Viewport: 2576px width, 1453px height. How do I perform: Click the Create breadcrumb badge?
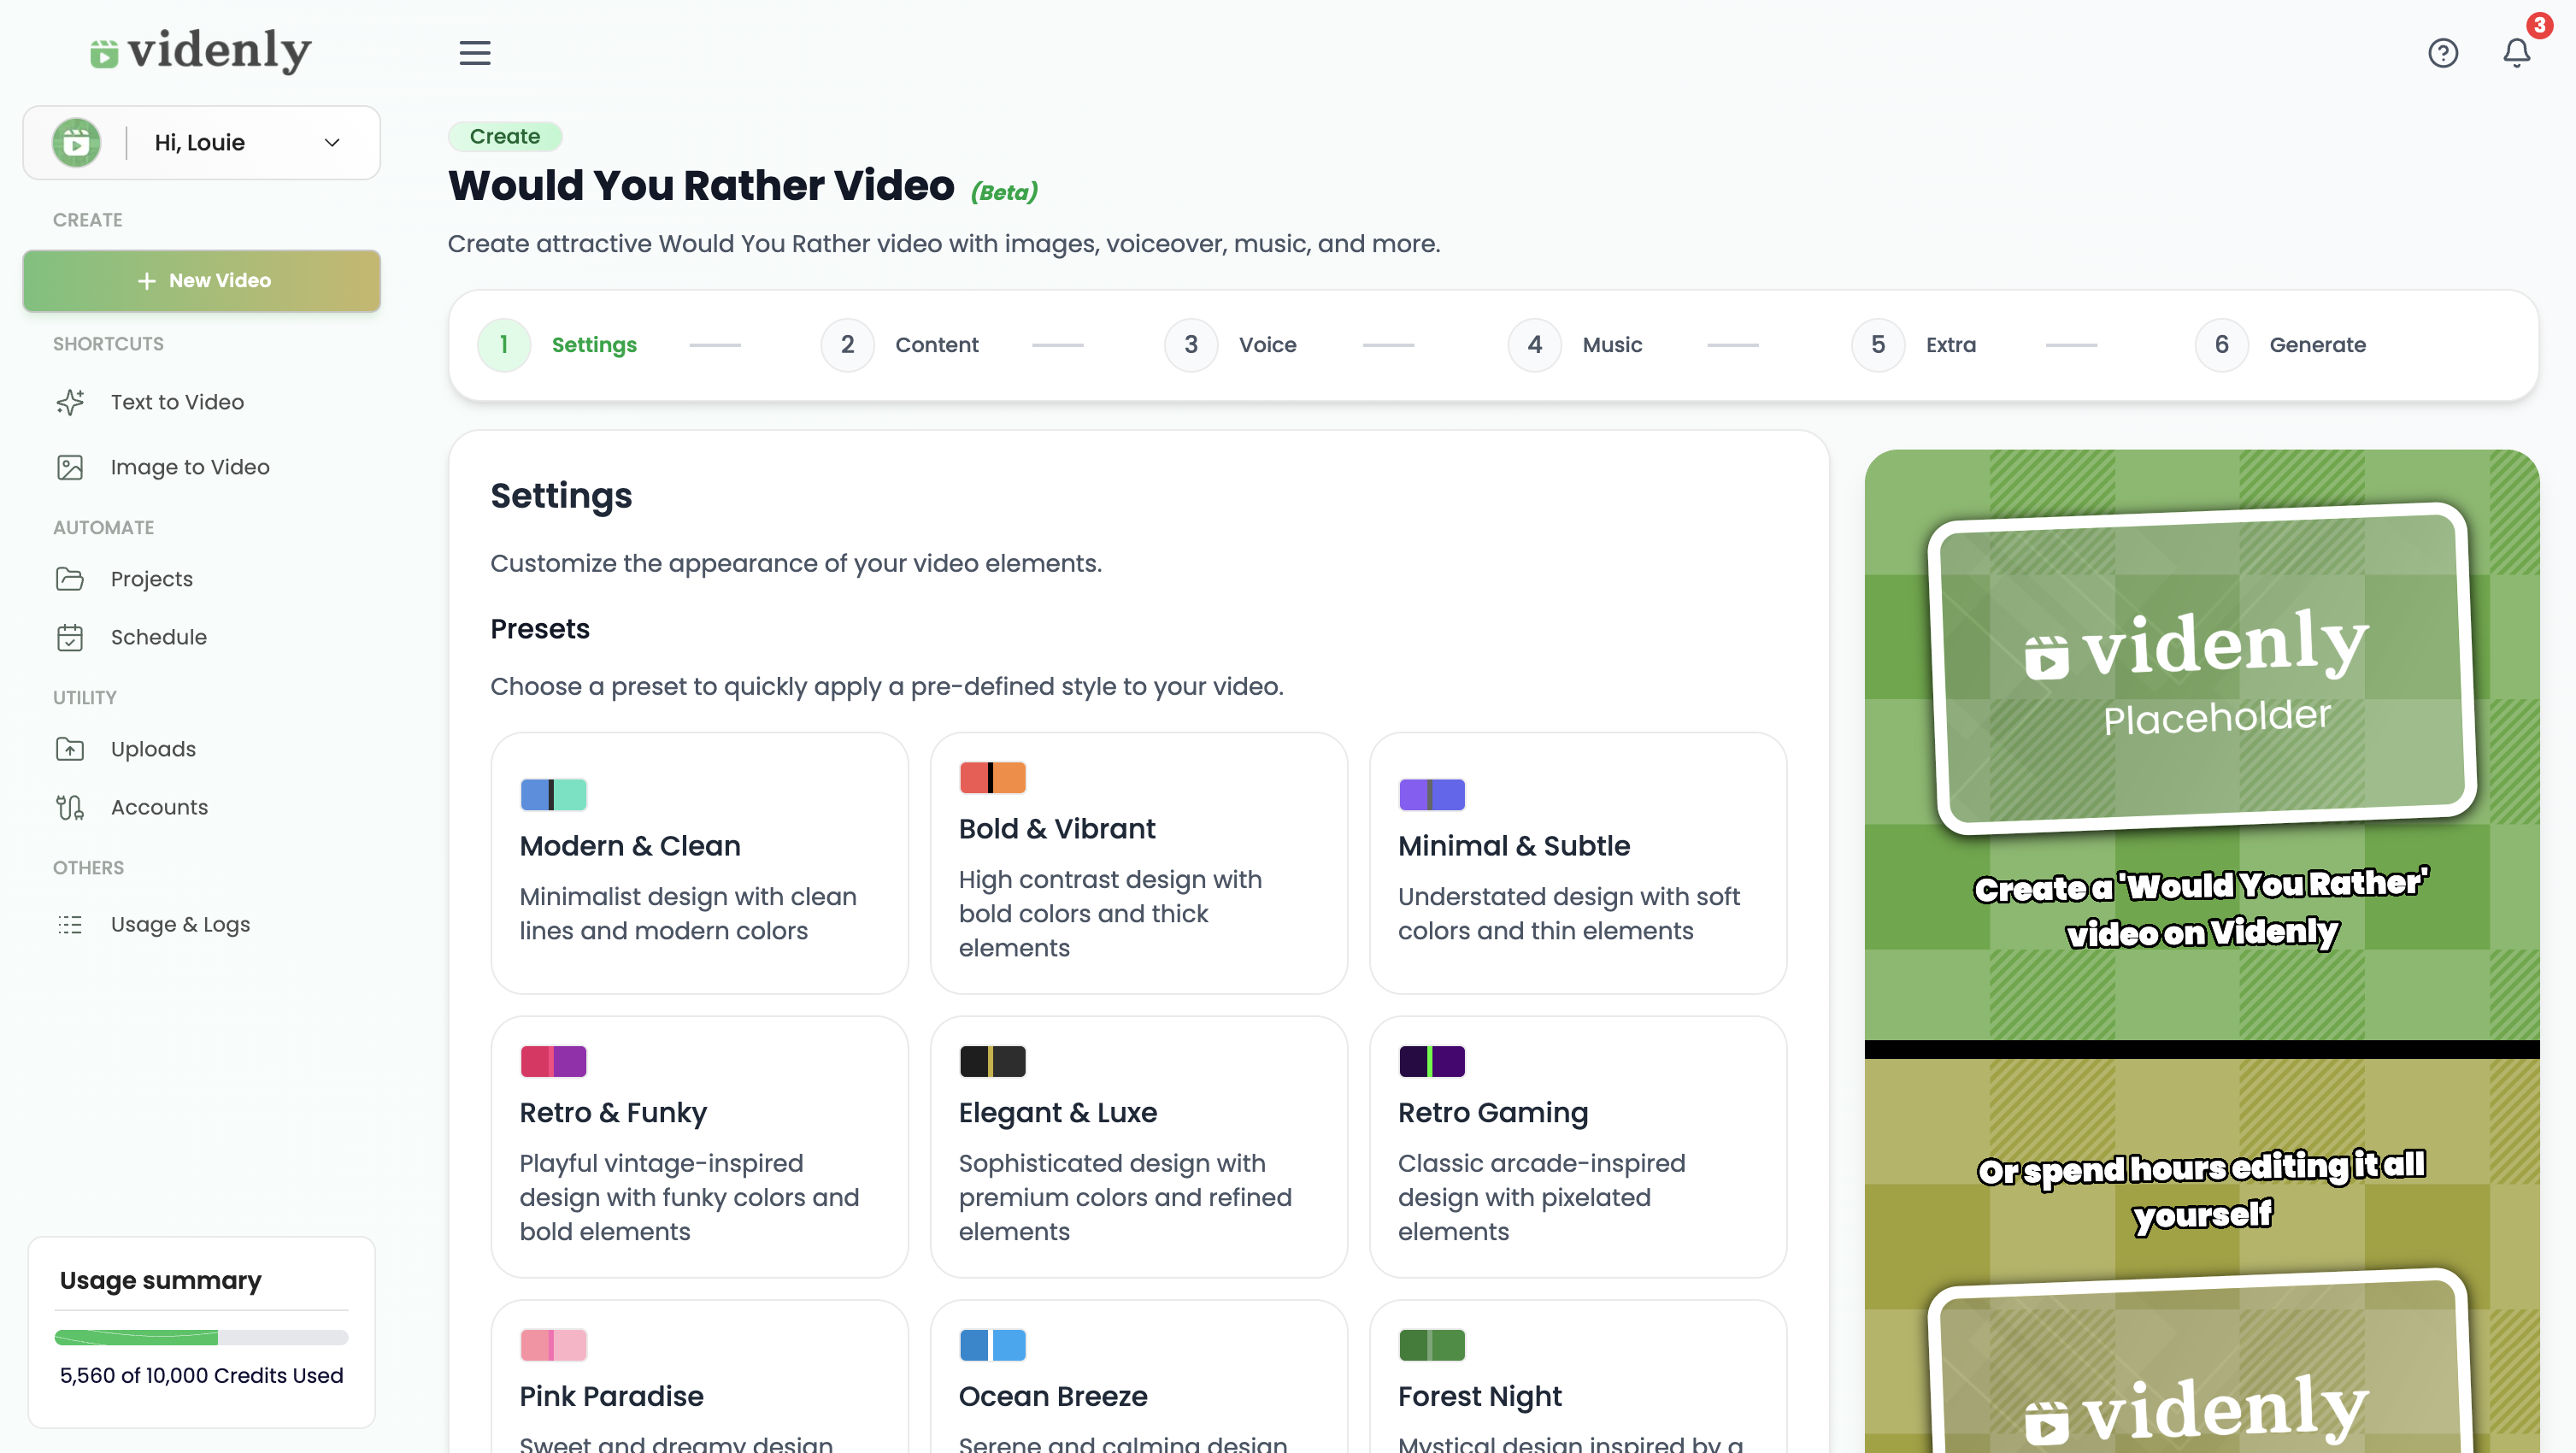pyautogui.click(x=505, y=136)
